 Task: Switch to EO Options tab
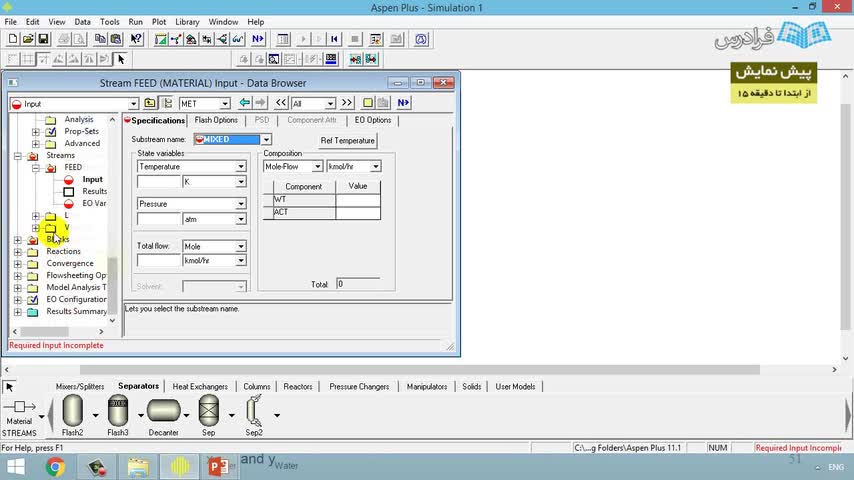[x=373, y=120]
